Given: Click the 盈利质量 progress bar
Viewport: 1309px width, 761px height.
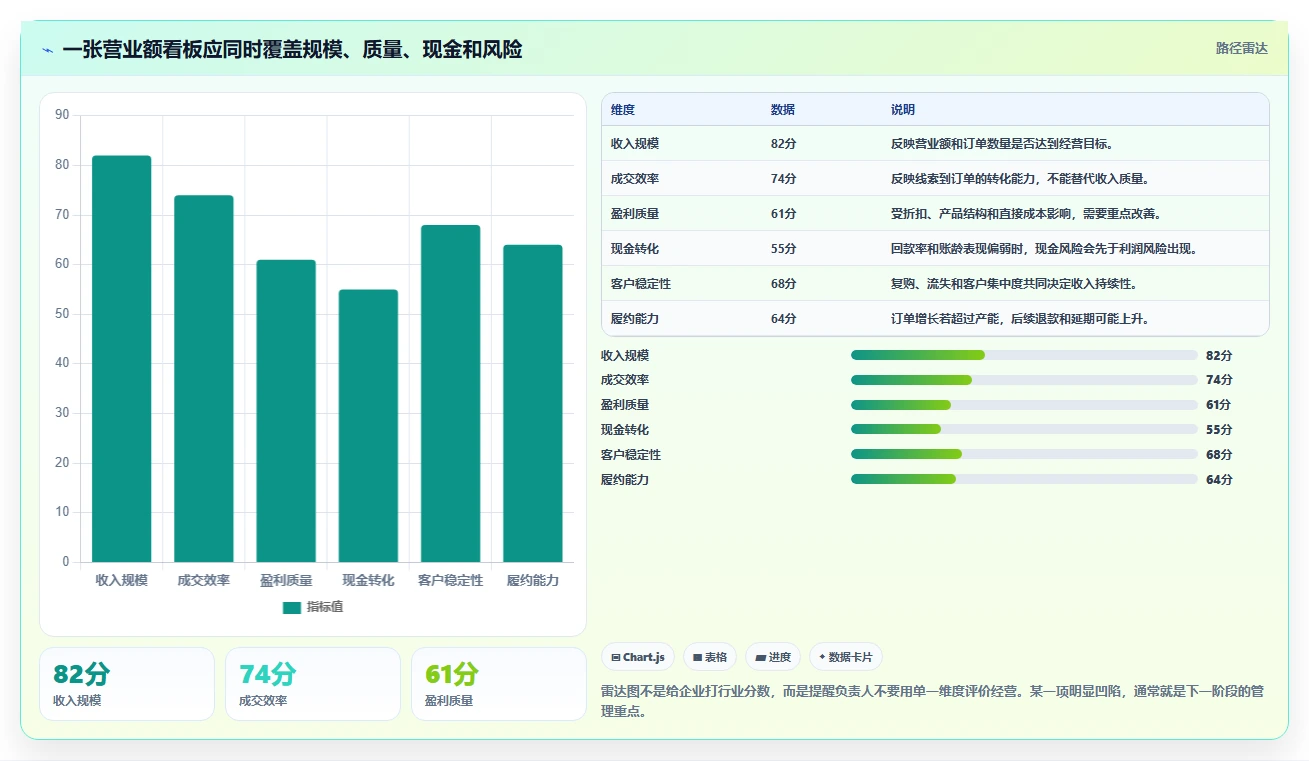Looking at the screenshot, I should click(x=1024, y=405).
